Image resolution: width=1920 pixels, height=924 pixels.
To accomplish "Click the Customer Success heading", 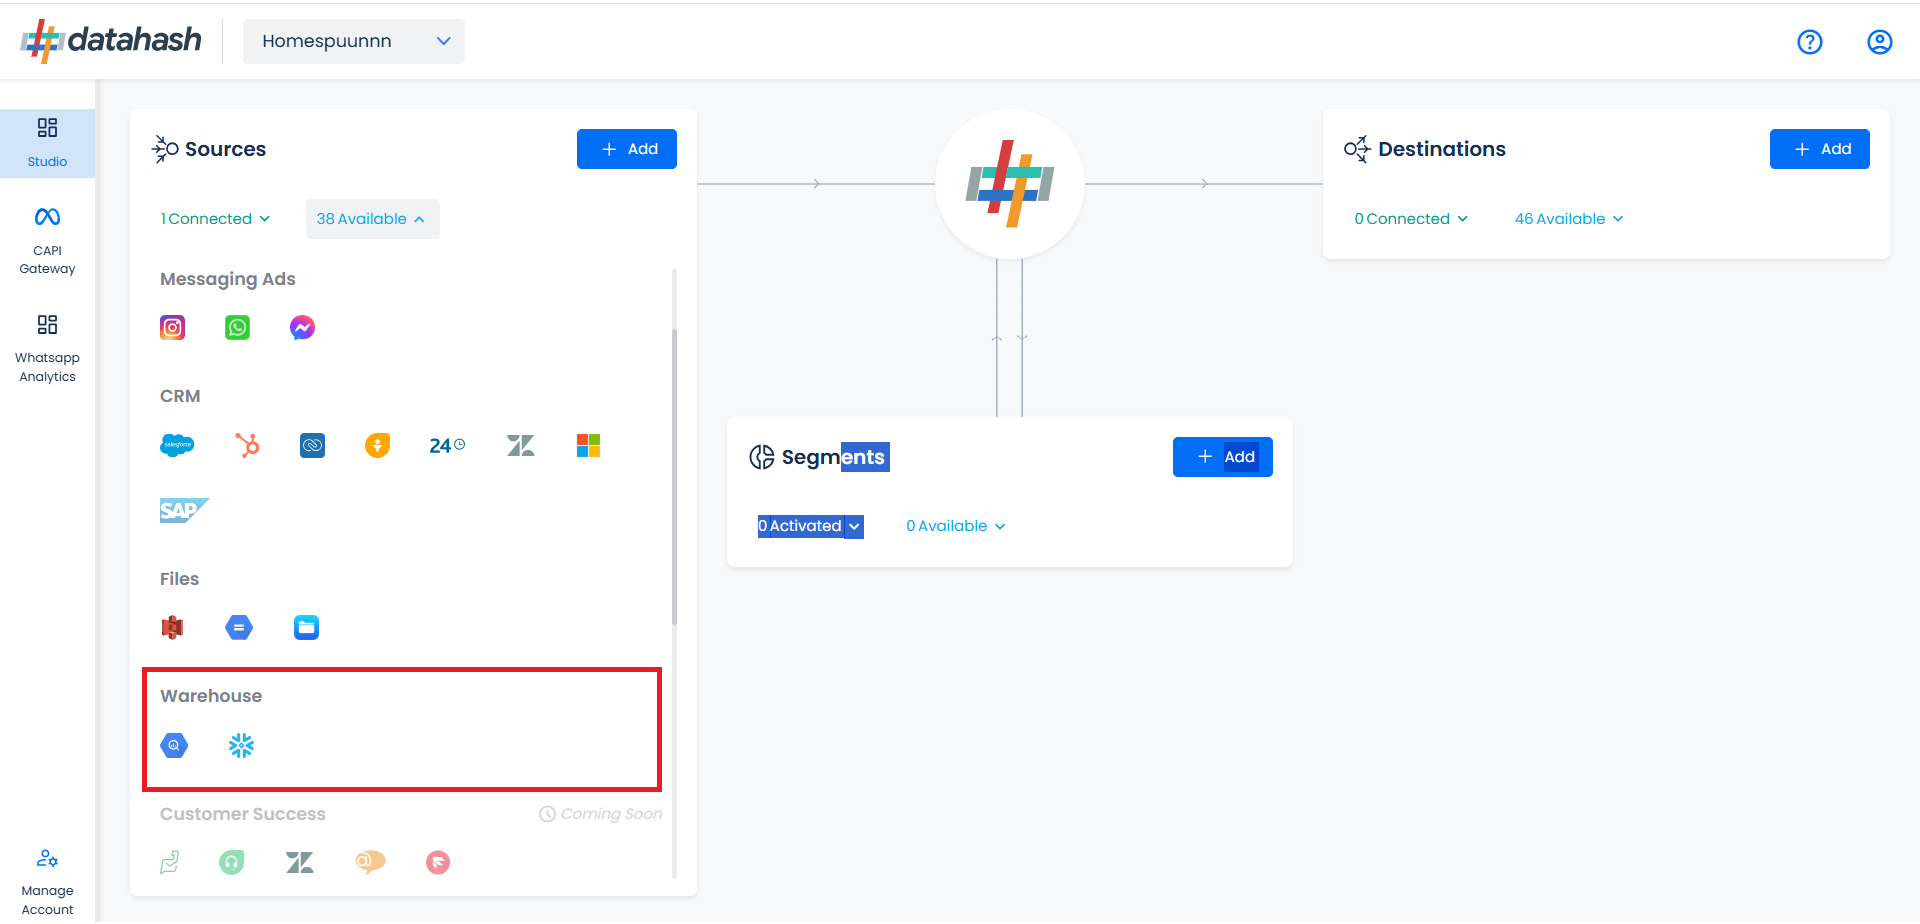I will pyautogui.click(x=243, y=814).
